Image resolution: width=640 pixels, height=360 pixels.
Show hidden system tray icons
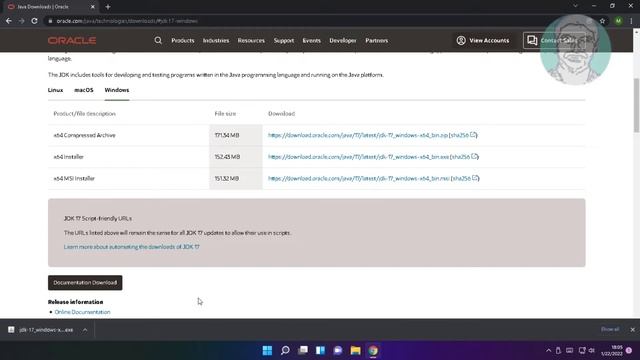[548, 351]
